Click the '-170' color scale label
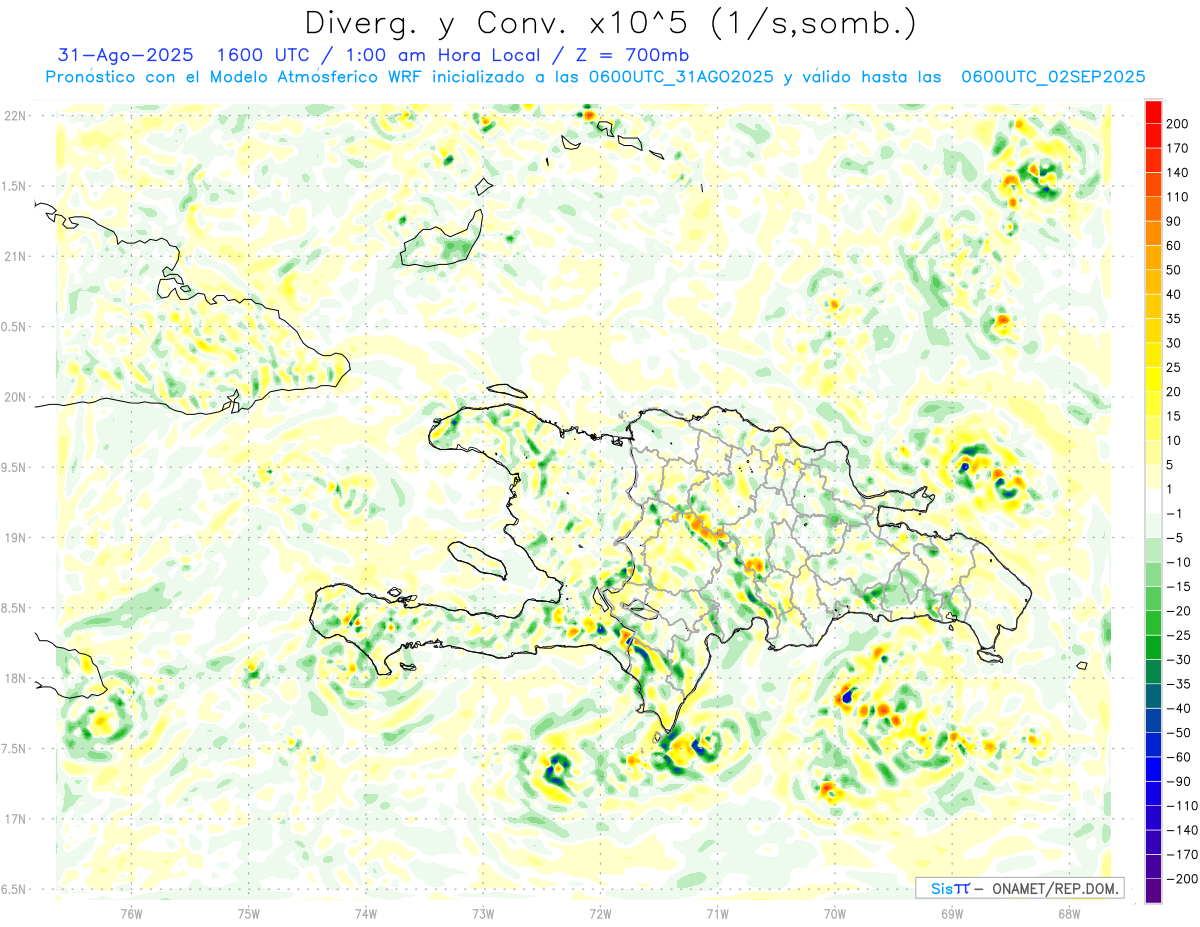This screenshot has height=927, width=1200. tap(1182, 855)
